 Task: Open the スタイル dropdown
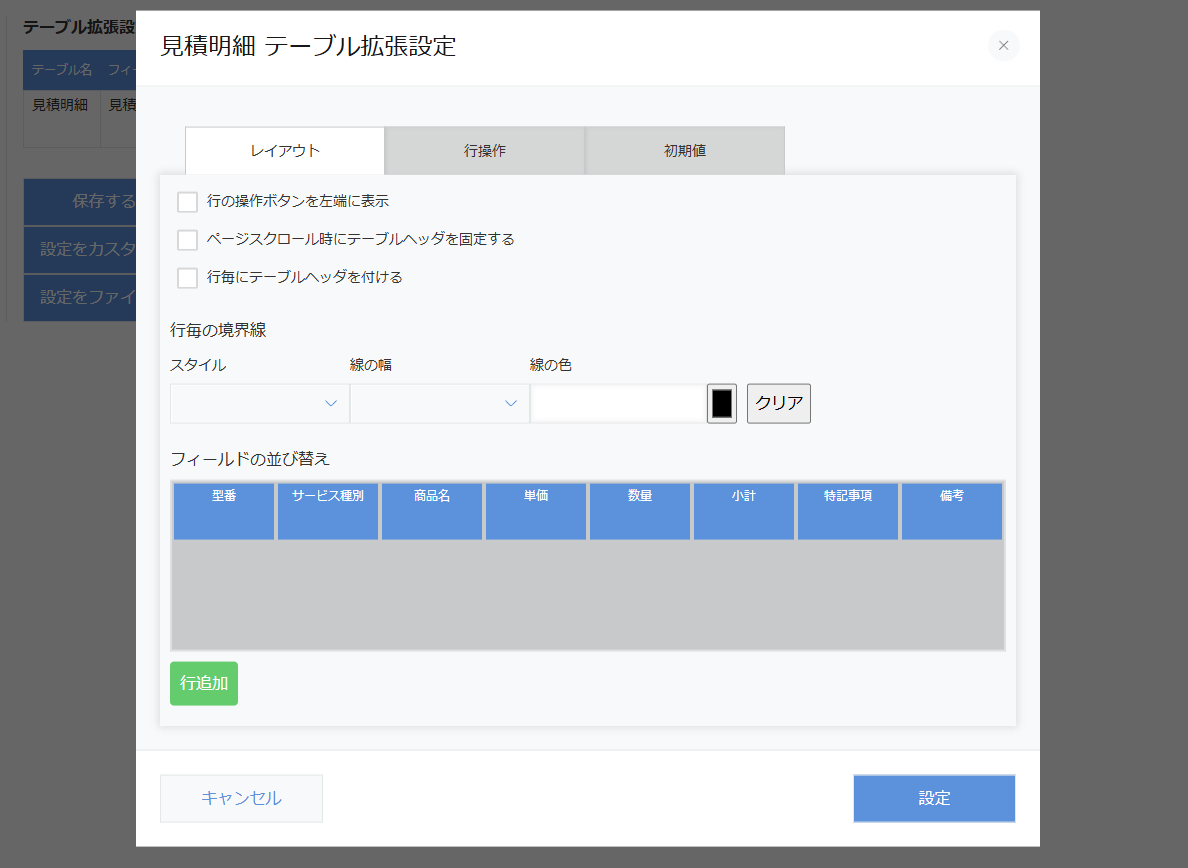click(x=259, y=403)
